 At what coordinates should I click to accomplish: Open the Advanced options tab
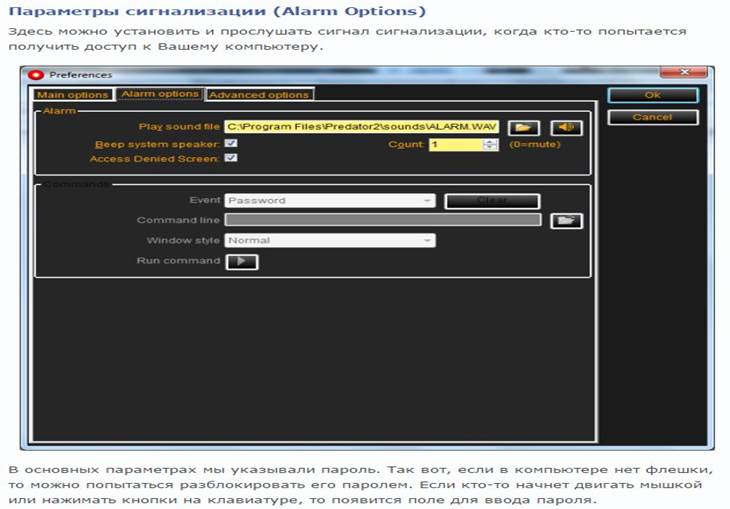click(260, 94)
